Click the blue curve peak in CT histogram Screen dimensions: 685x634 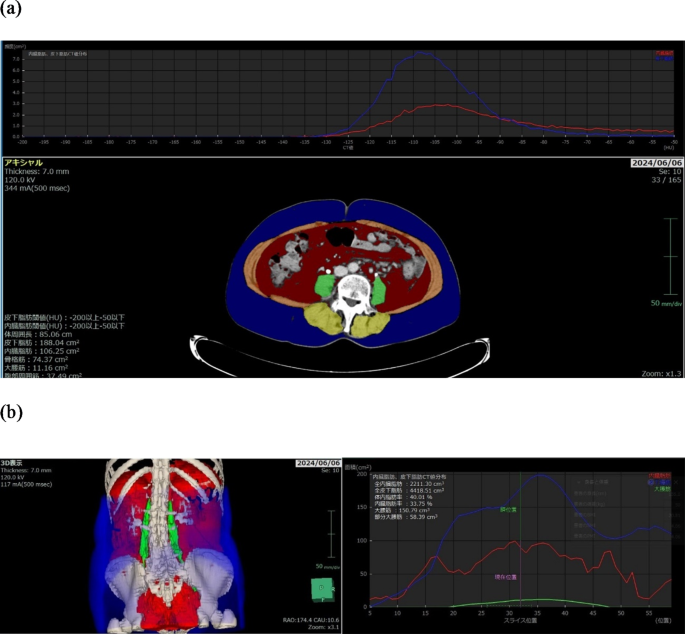pyautogui.click(x=425, y=54)
